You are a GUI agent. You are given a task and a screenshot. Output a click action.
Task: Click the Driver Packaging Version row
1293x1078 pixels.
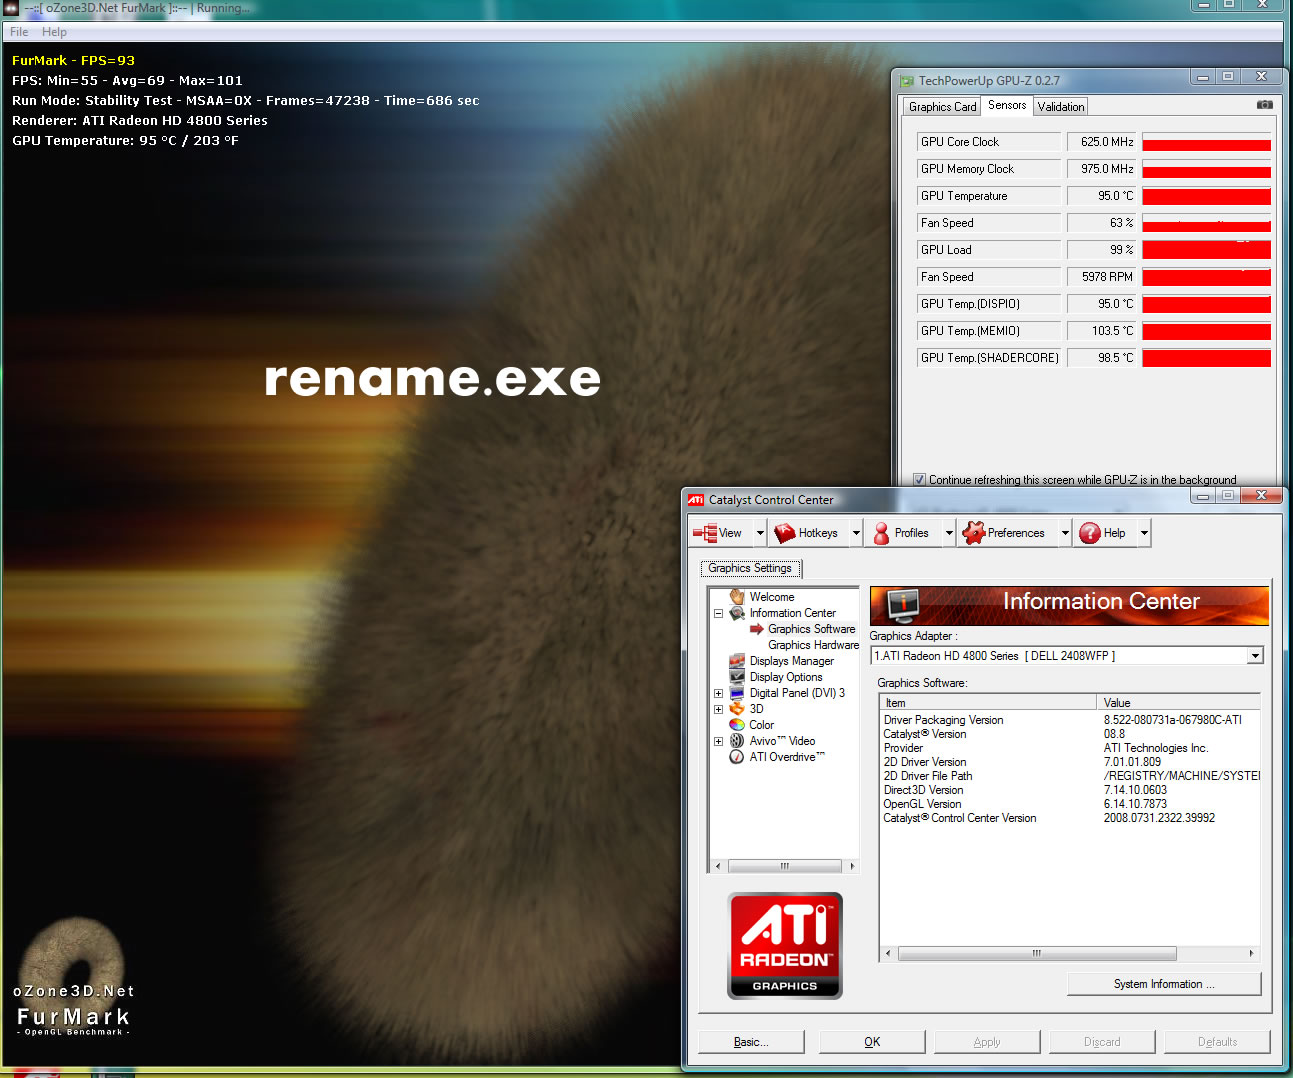tap(1070, 720)
